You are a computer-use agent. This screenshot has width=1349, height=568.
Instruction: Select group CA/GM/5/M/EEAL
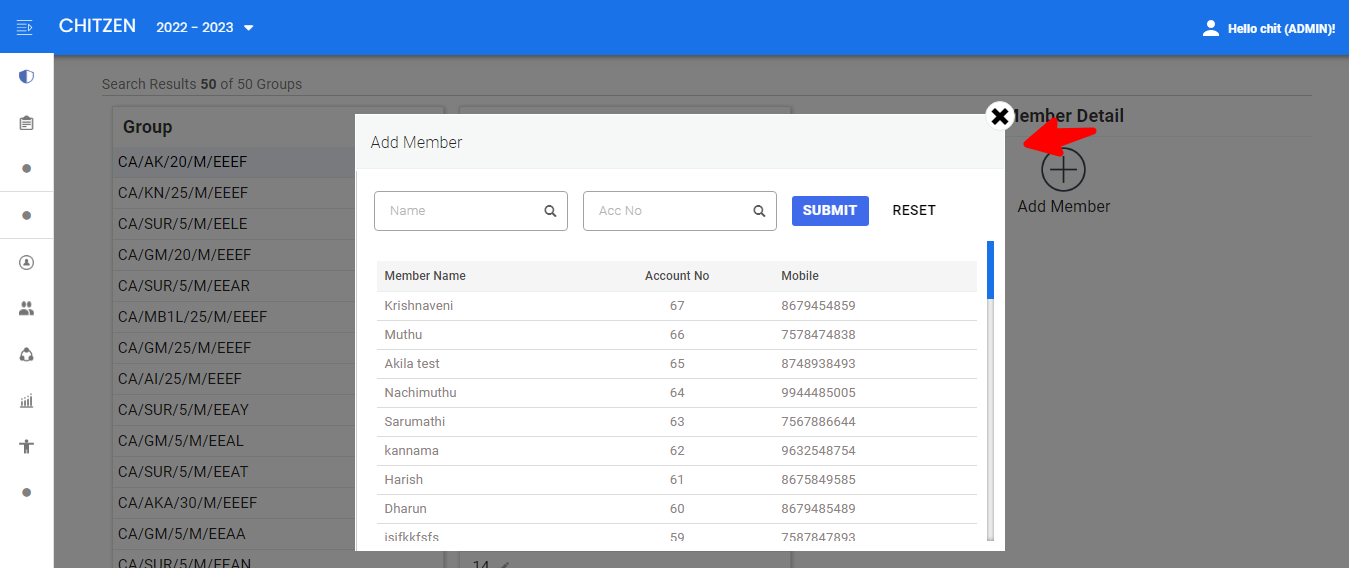[x=234, y=441]
